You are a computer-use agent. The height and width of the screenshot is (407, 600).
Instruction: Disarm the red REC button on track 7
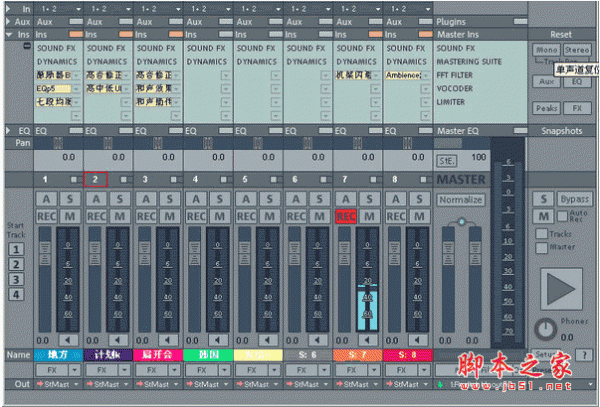[x=346, y=216]
